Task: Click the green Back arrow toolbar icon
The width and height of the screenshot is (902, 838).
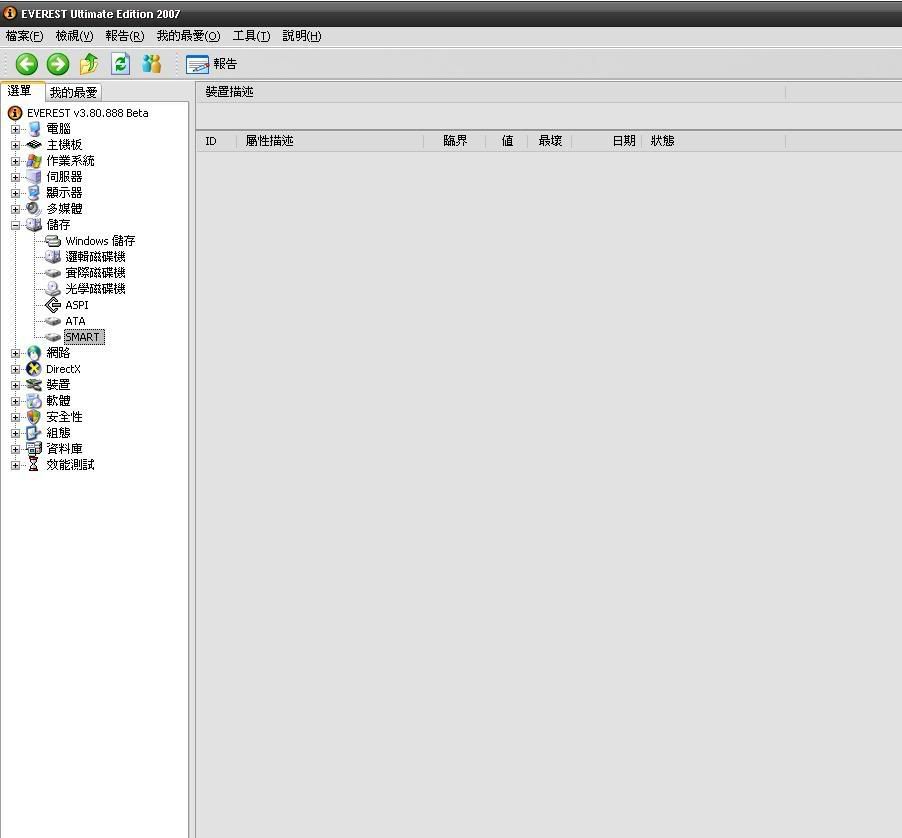Action: 27,64
